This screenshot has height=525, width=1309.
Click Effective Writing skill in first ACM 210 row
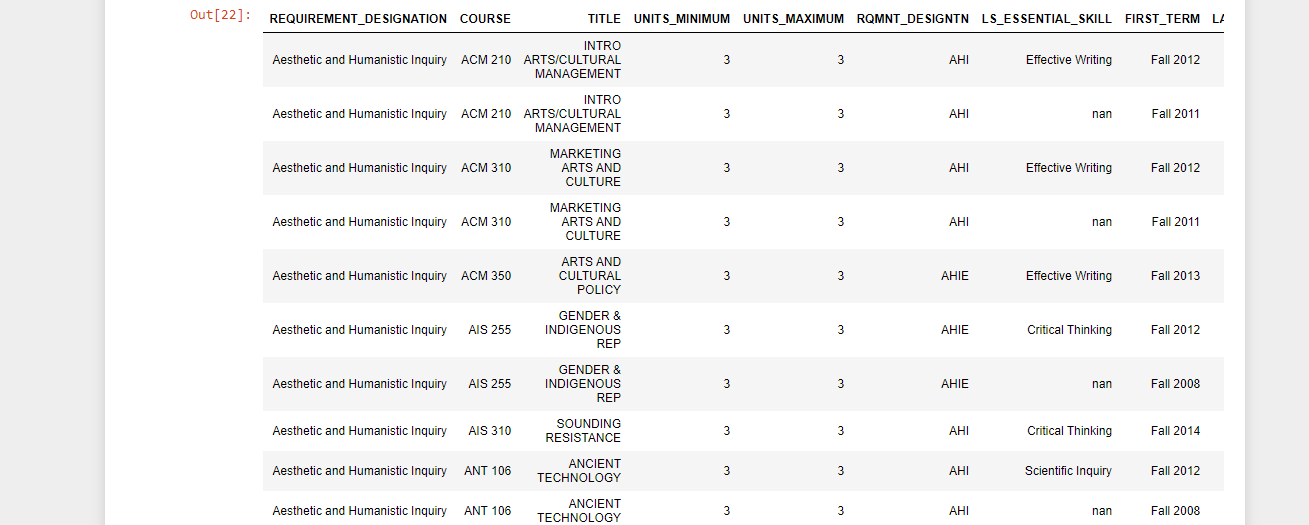coord(1069,60)
